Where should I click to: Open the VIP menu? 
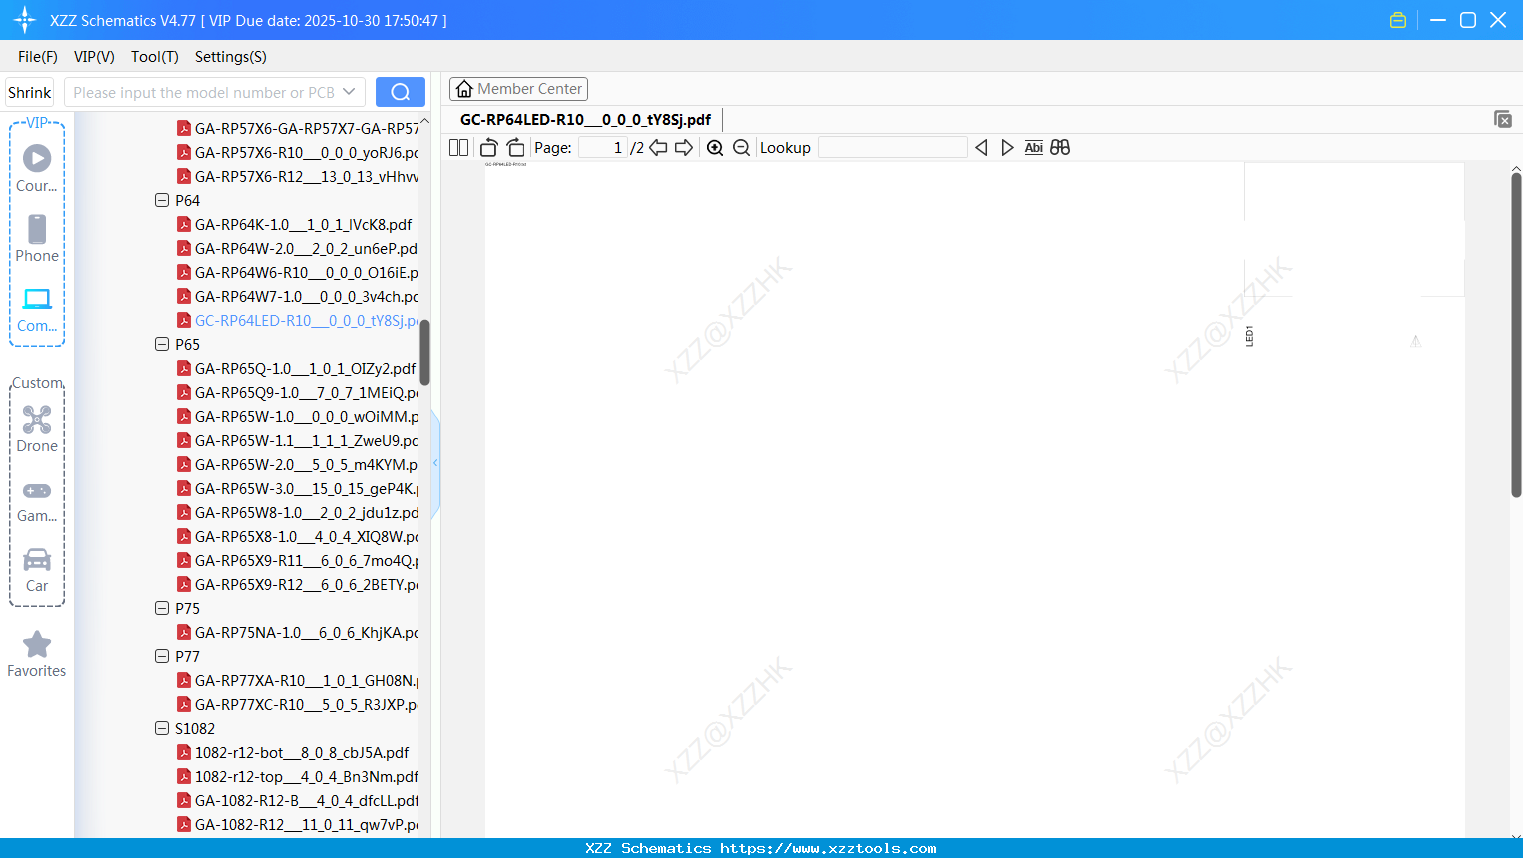point(94,57)
